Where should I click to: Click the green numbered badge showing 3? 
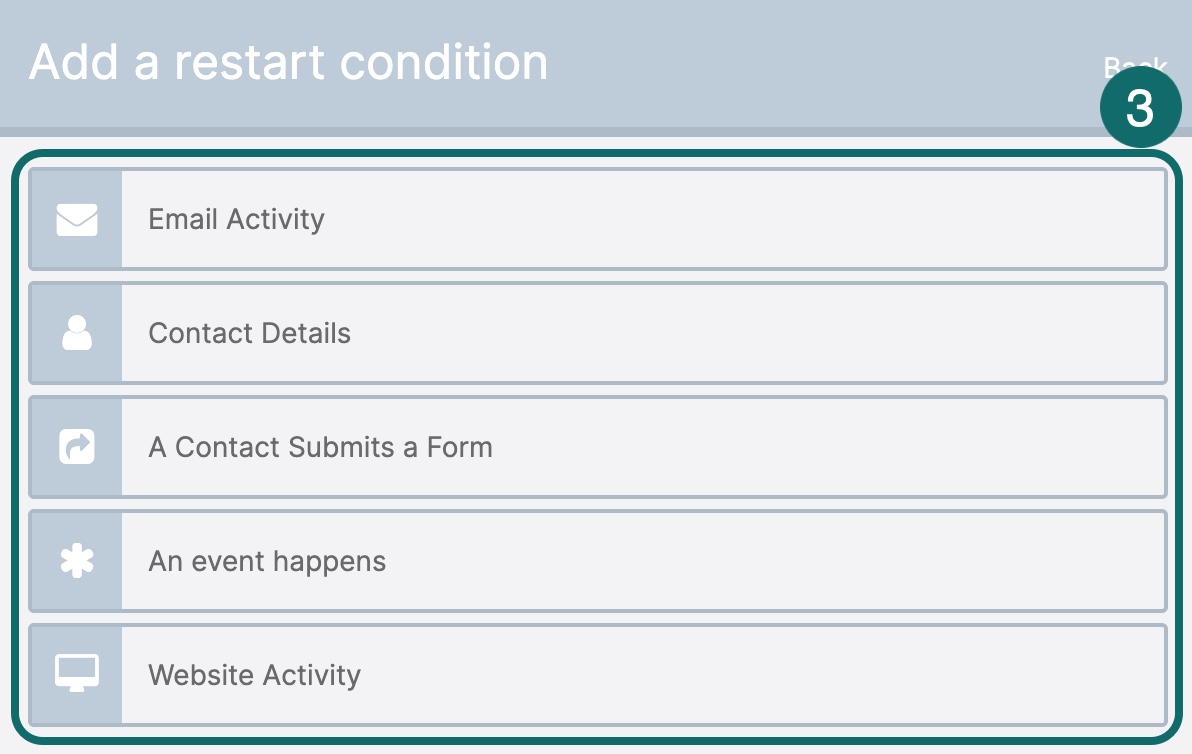point(1140,106)
